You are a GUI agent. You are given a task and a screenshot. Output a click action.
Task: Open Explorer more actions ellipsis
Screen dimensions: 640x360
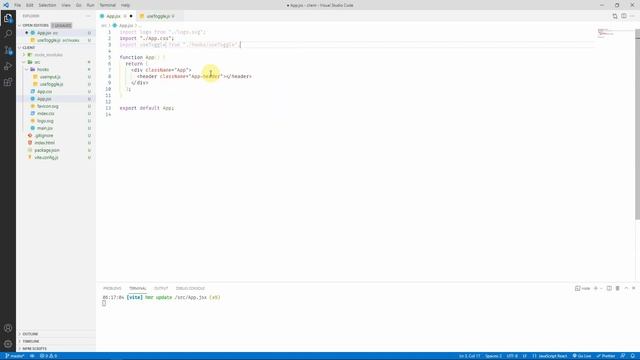point(88,16)
